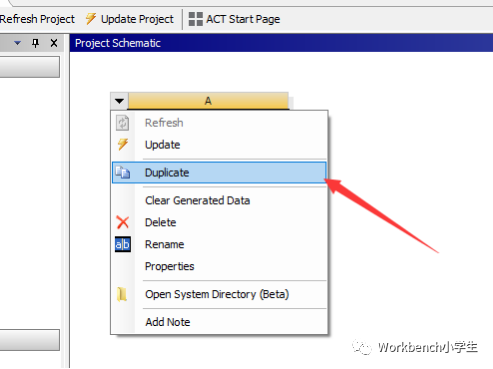The height and width of the screenshot is (369, 493).
Task: Choose Clear Generated Data
Action: point(197,200)
